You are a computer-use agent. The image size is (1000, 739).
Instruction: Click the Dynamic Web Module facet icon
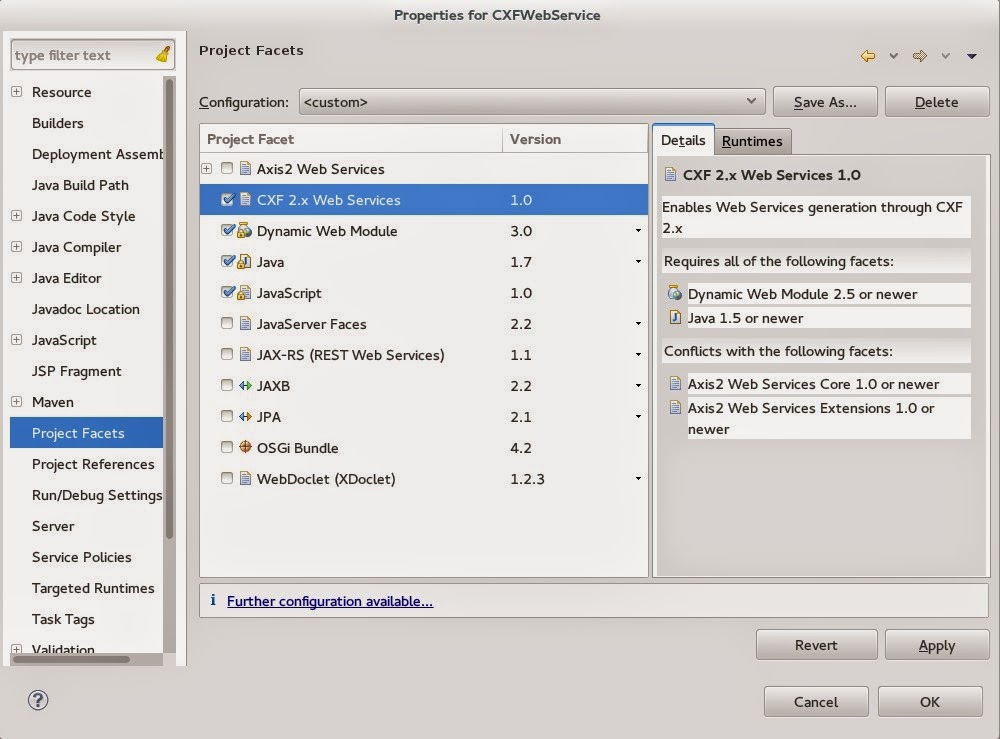pyautogui.click(x=244, y=230)
